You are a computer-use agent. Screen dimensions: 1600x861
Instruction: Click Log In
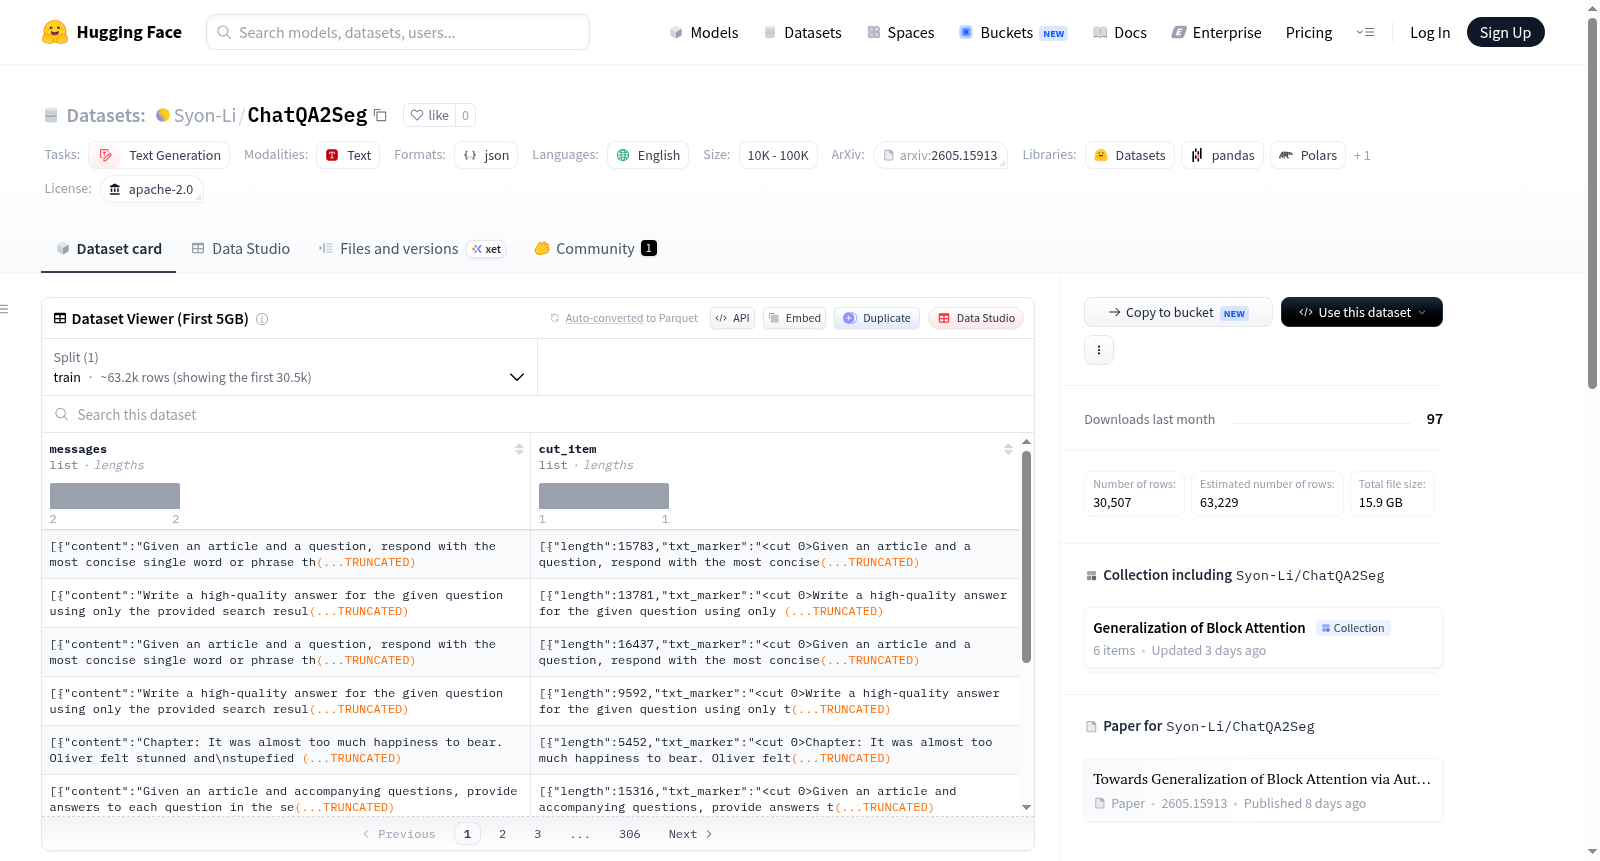click(1430, 32)
